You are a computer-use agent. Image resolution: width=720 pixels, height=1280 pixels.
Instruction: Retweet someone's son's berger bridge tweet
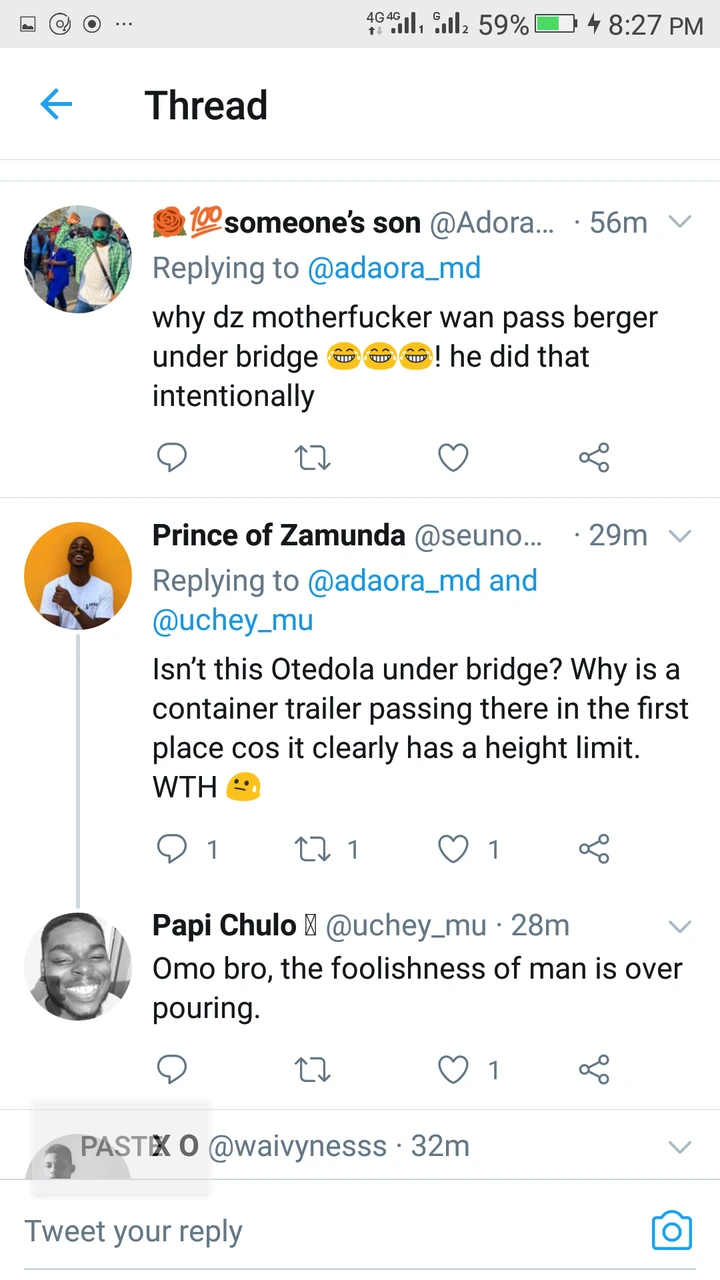click(x=313, y=458)
